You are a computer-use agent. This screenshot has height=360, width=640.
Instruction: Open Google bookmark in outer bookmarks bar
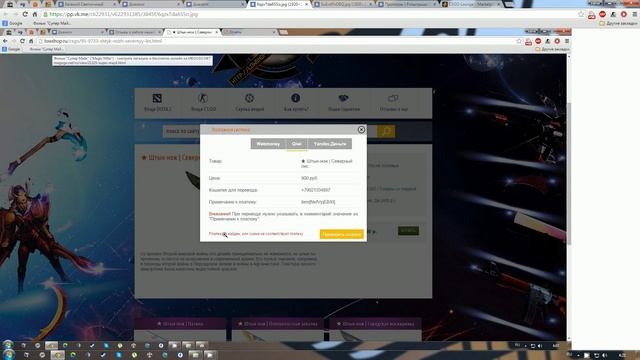[x=13, y=23]
